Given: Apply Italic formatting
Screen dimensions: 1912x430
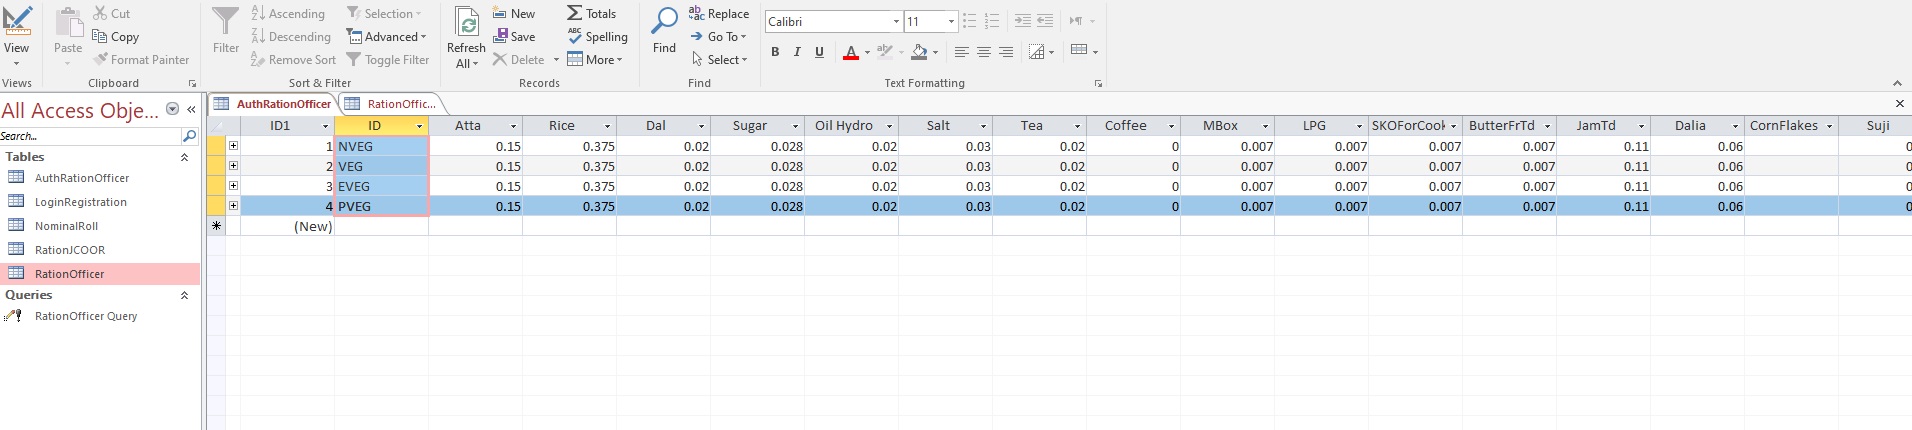Looking at the screenshot, I should pos(797,52).
